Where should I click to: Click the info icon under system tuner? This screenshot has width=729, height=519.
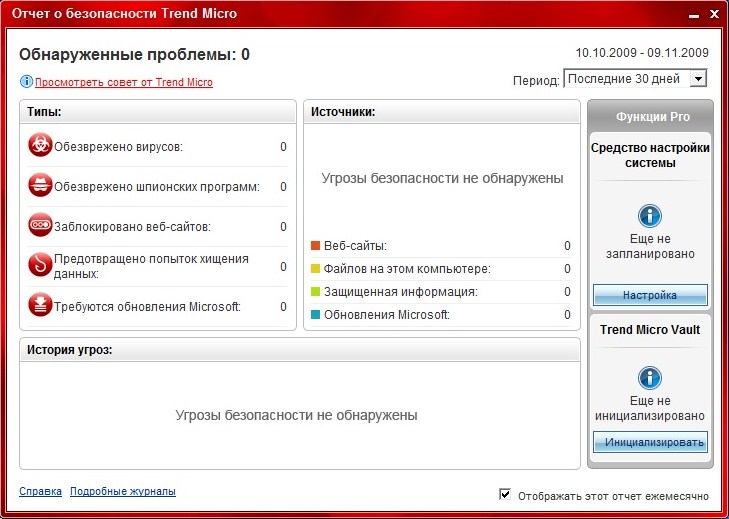[650, 216]
